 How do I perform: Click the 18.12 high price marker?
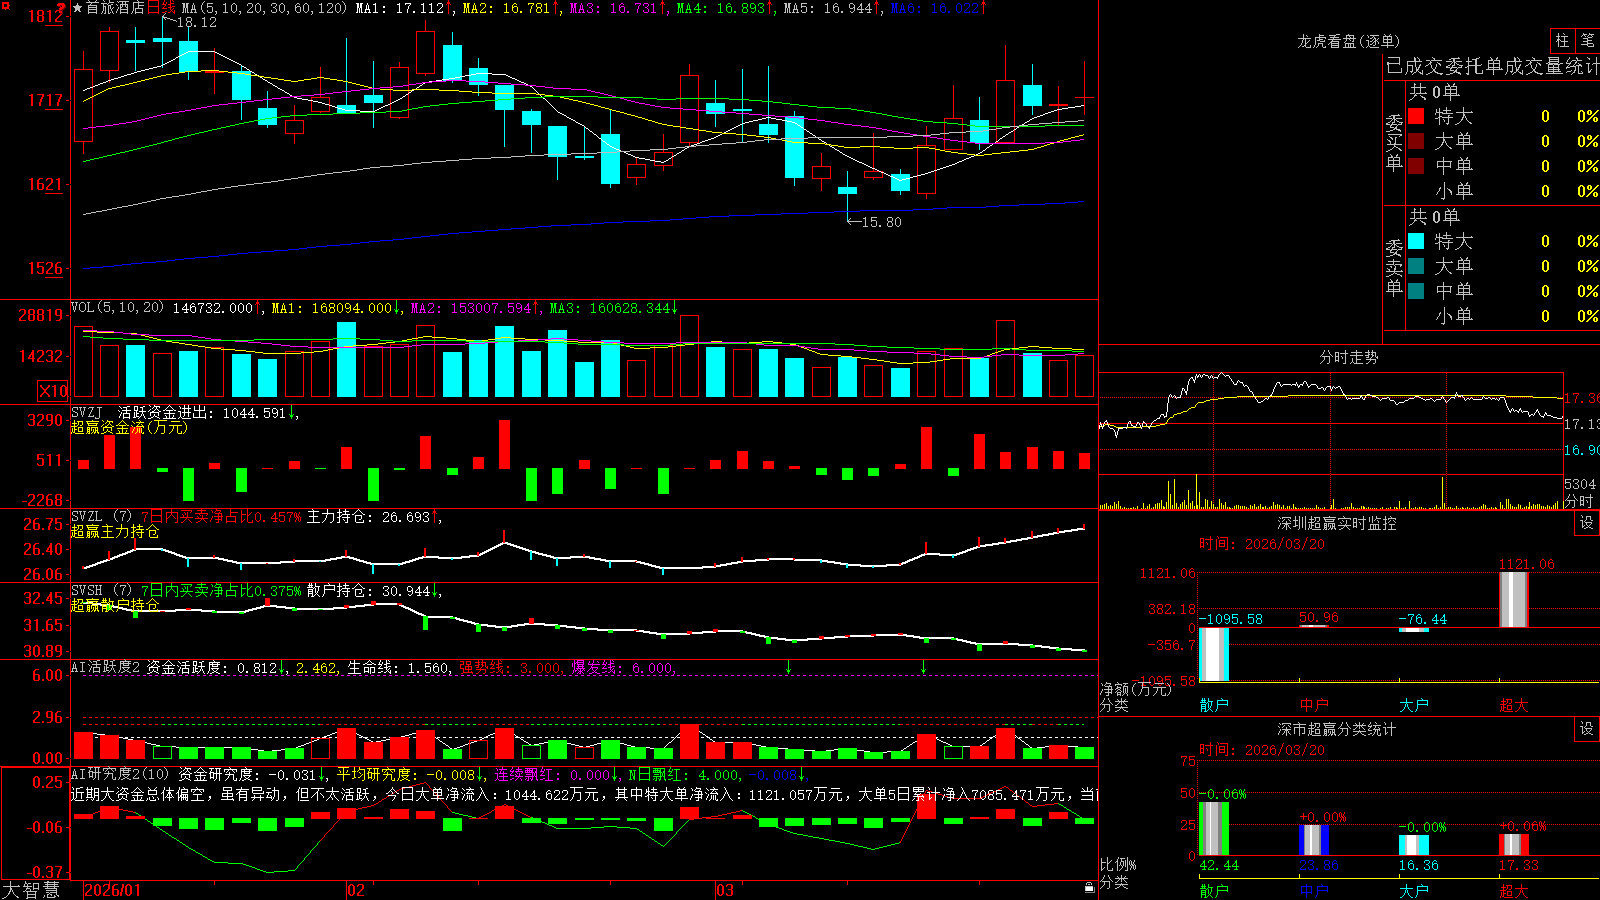click(197, 22)
